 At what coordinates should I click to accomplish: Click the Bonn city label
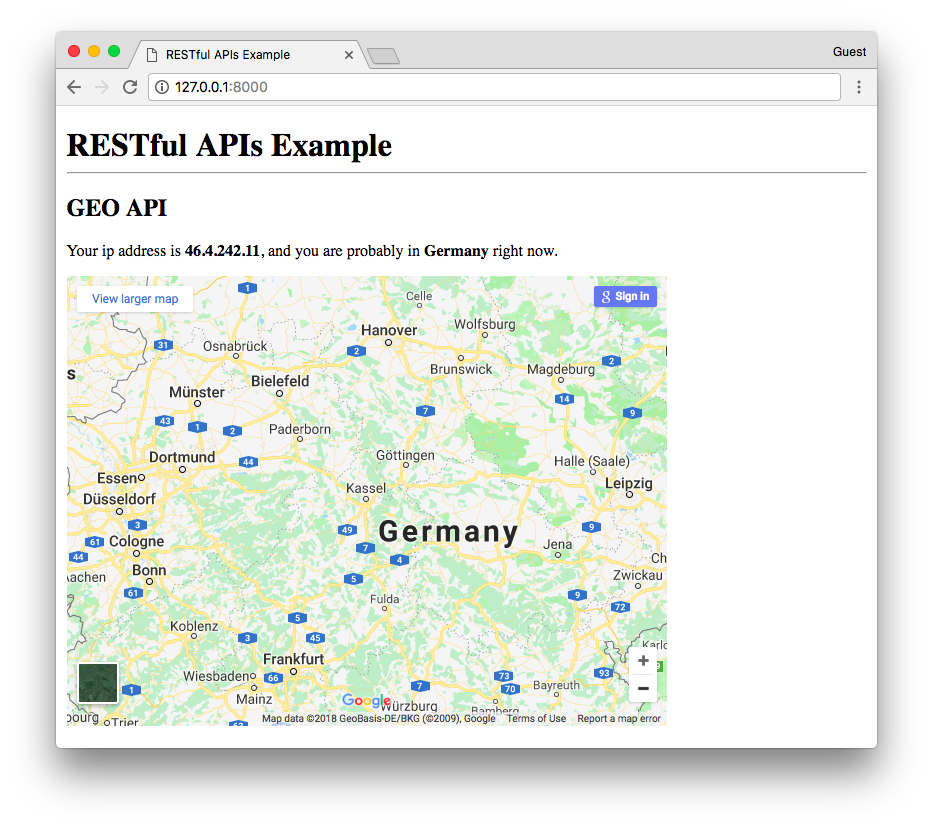pyautogui.click(x=149, y=570)
